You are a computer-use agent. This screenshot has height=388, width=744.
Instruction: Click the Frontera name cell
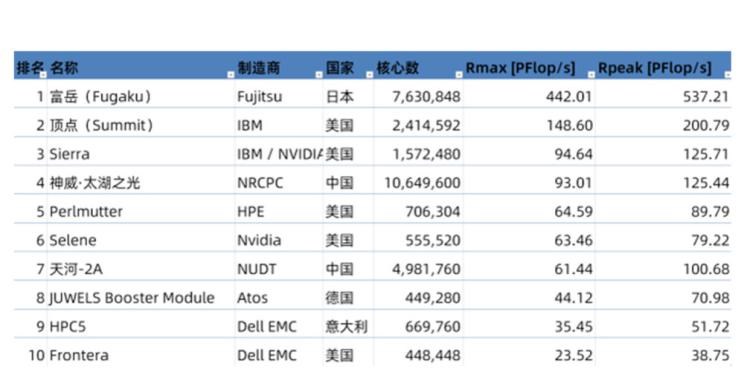(x=141, y=355)
